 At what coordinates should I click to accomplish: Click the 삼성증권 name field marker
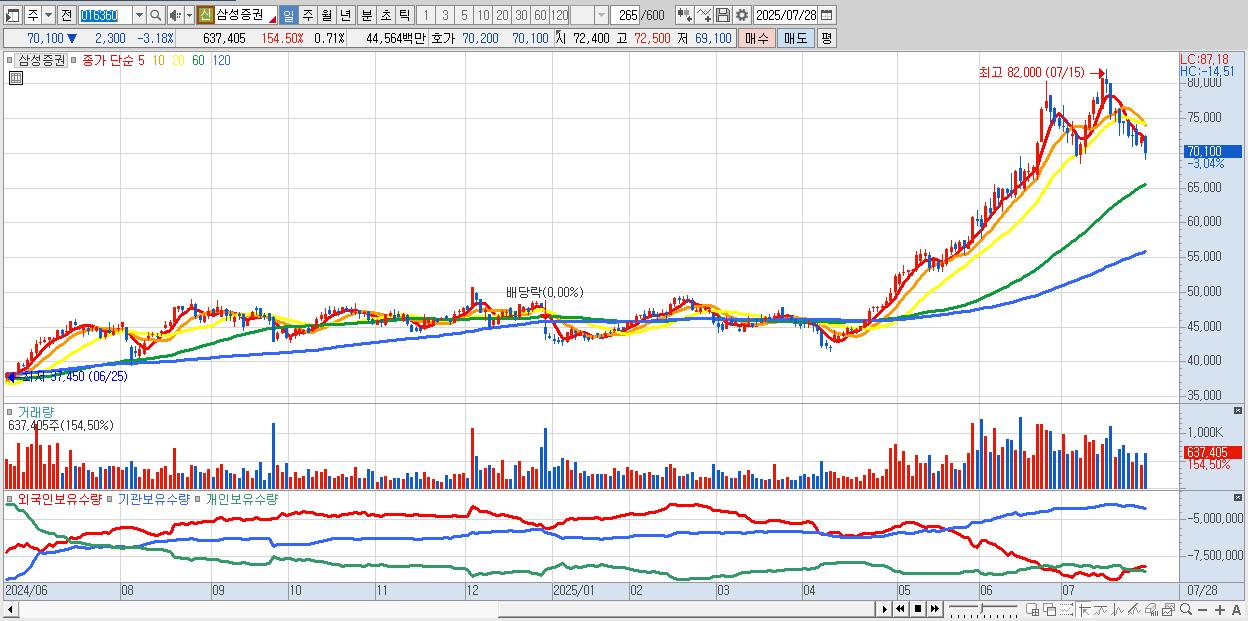272,20
